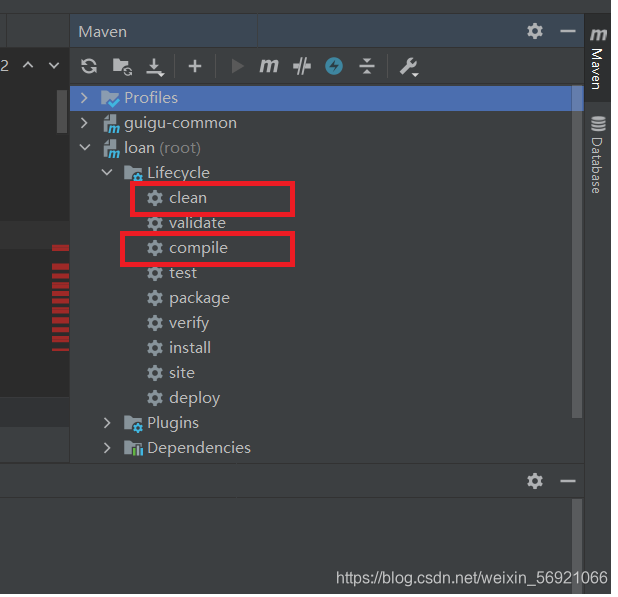Screen dimensions: 618x597
Task: Expand the Profiles node
Action: (84, 98)
